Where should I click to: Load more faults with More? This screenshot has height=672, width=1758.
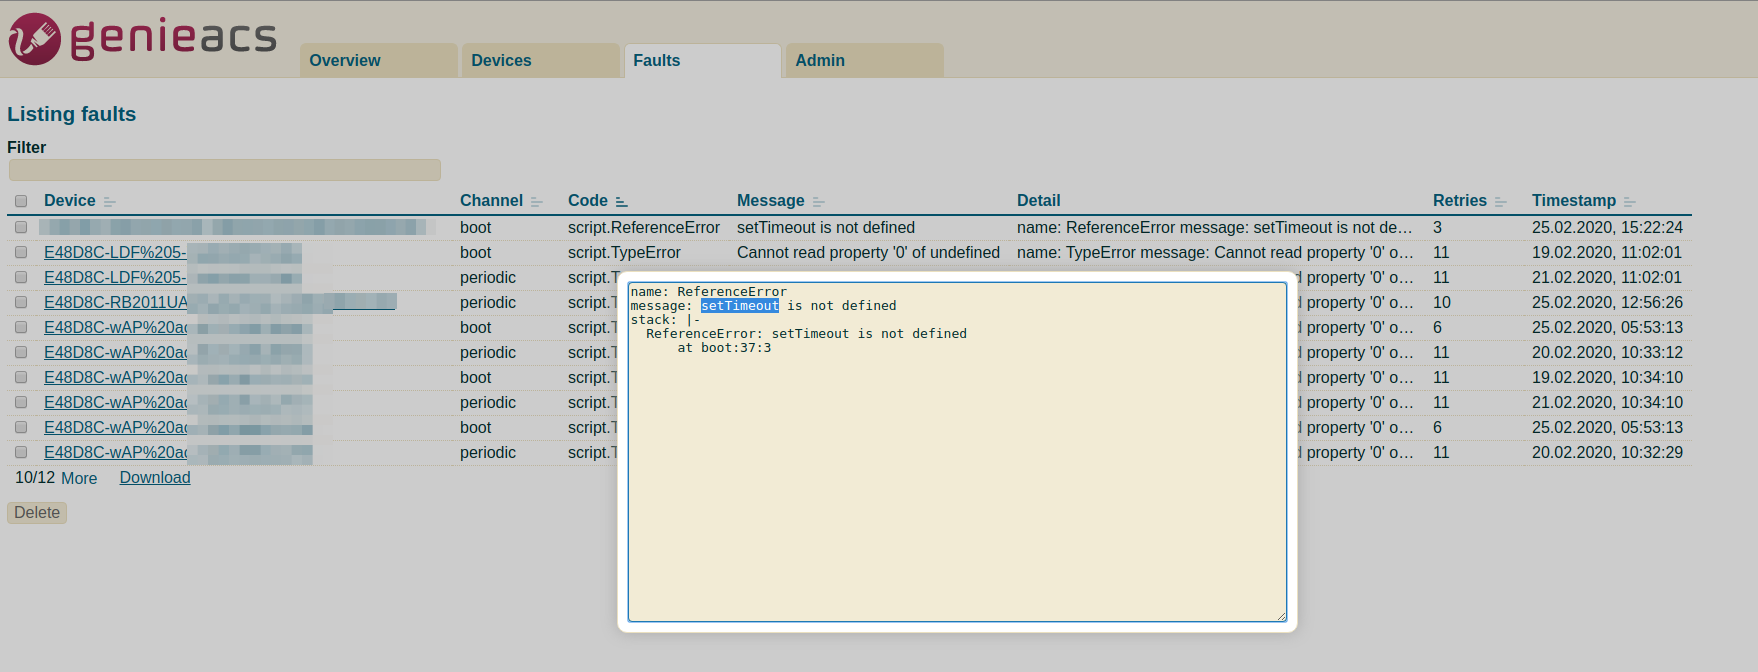pyautogui.click(x=79, y=479)
